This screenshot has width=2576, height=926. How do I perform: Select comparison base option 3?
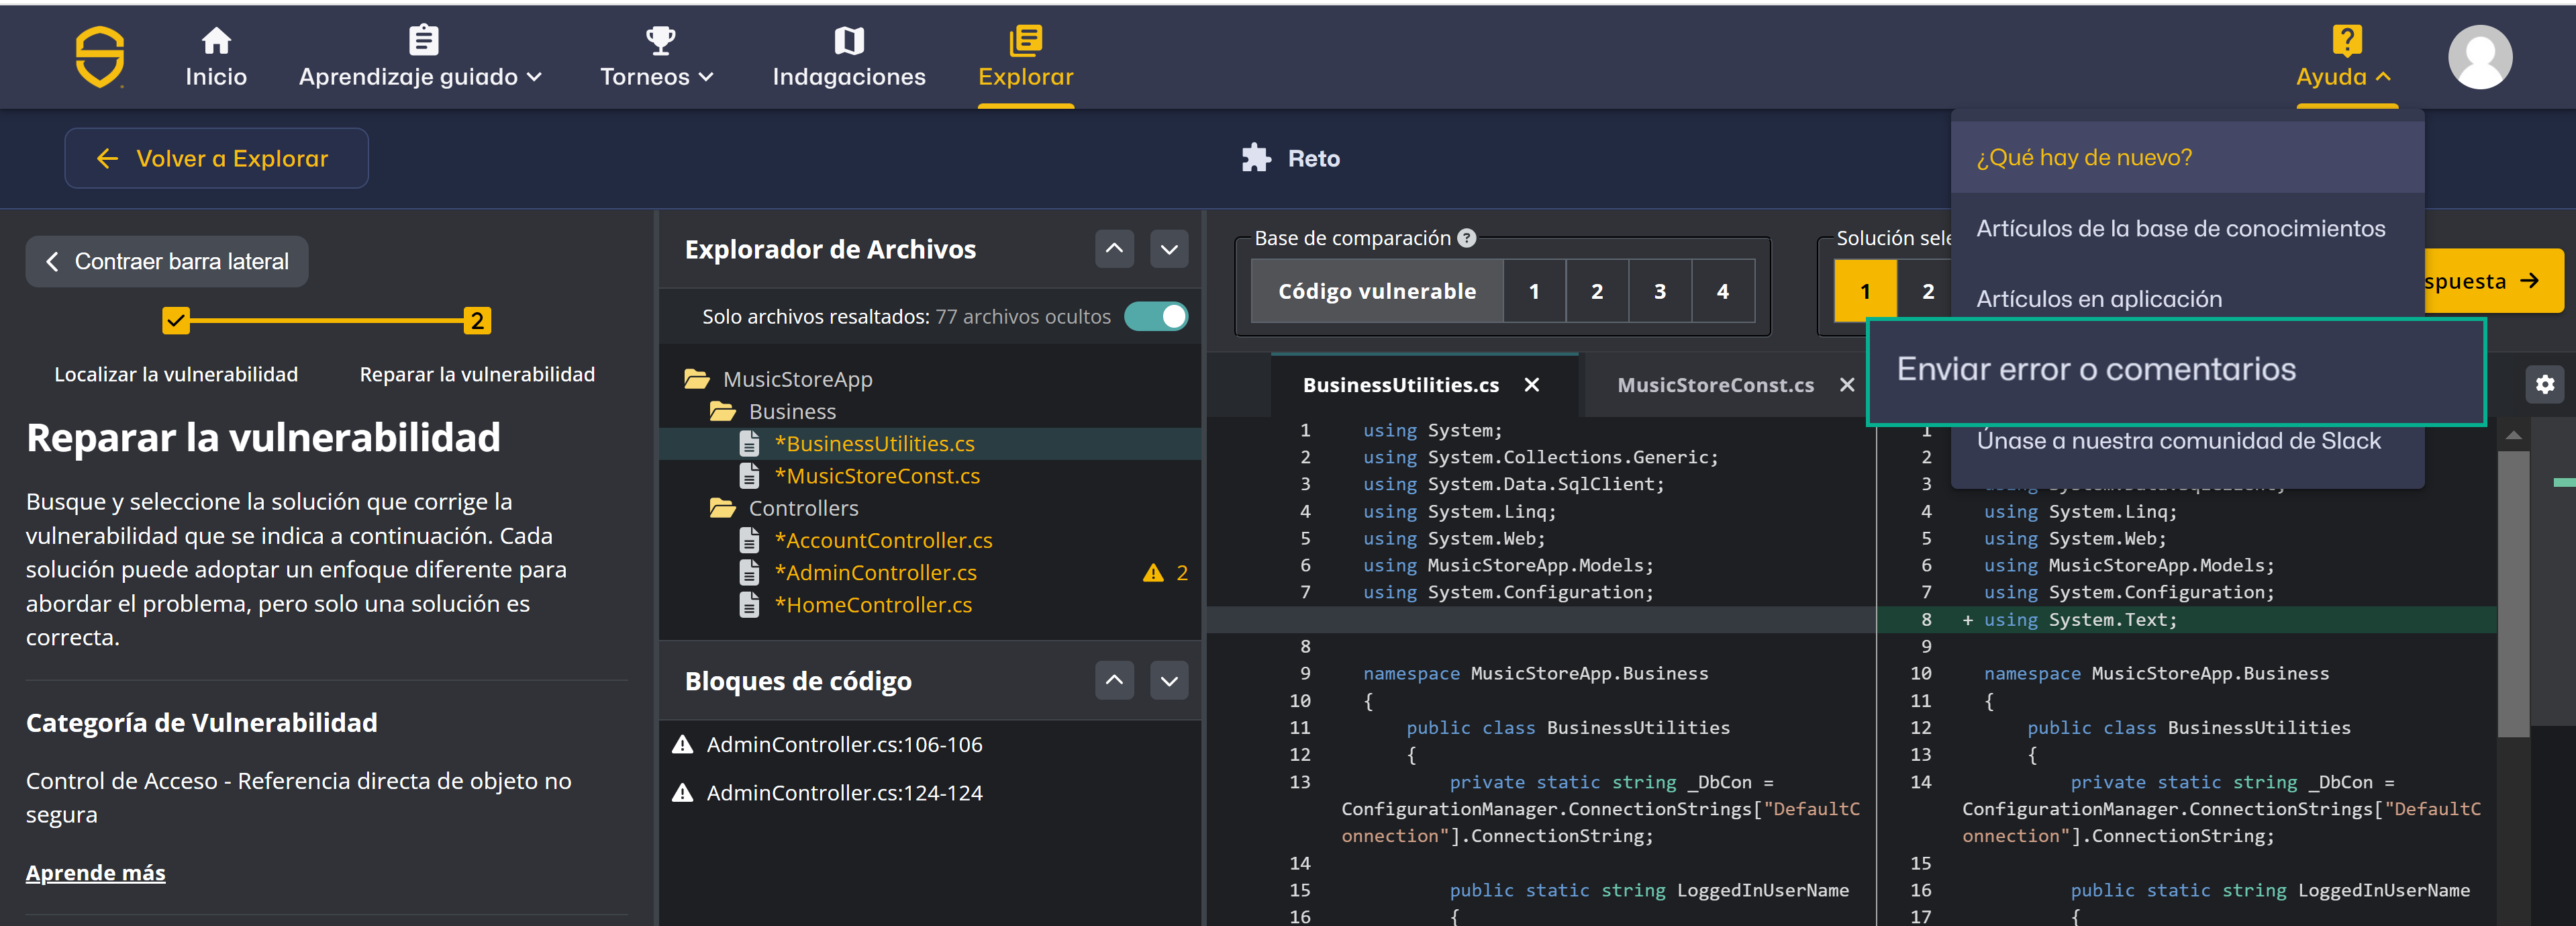pyautogui.click(x=1660, y=291)
